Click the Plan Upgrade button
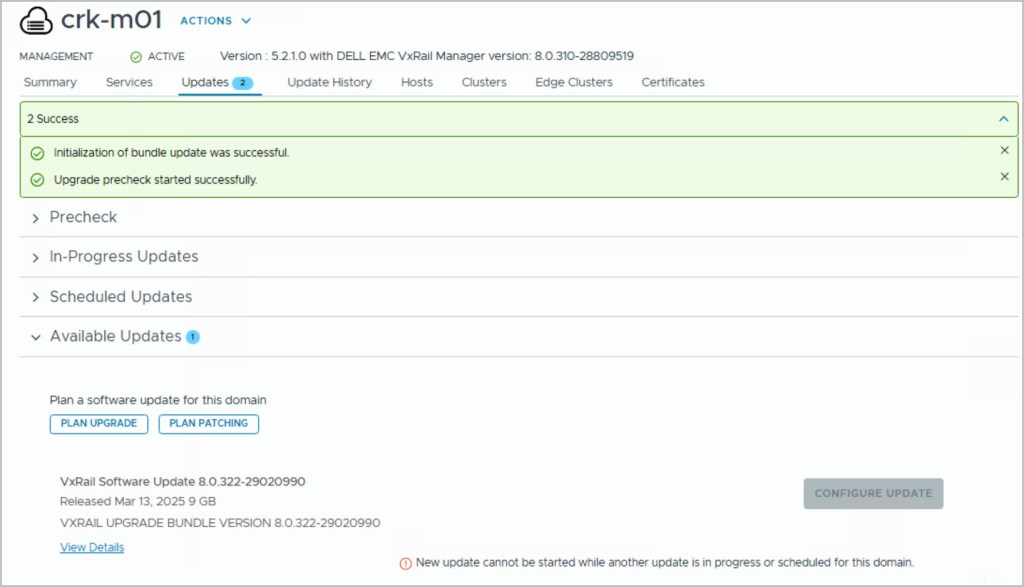The height and width of the screenshot is (587, 1024). 99,423
